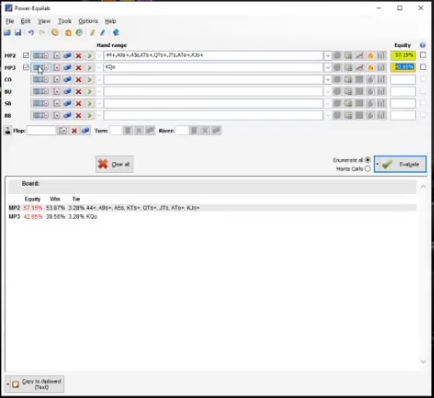Image resolution: width=434 pixels, height=398 pixels.
Task: Click the highlighted MP3 equity value field
Action: pyautogui.click(x=403, y=67)
